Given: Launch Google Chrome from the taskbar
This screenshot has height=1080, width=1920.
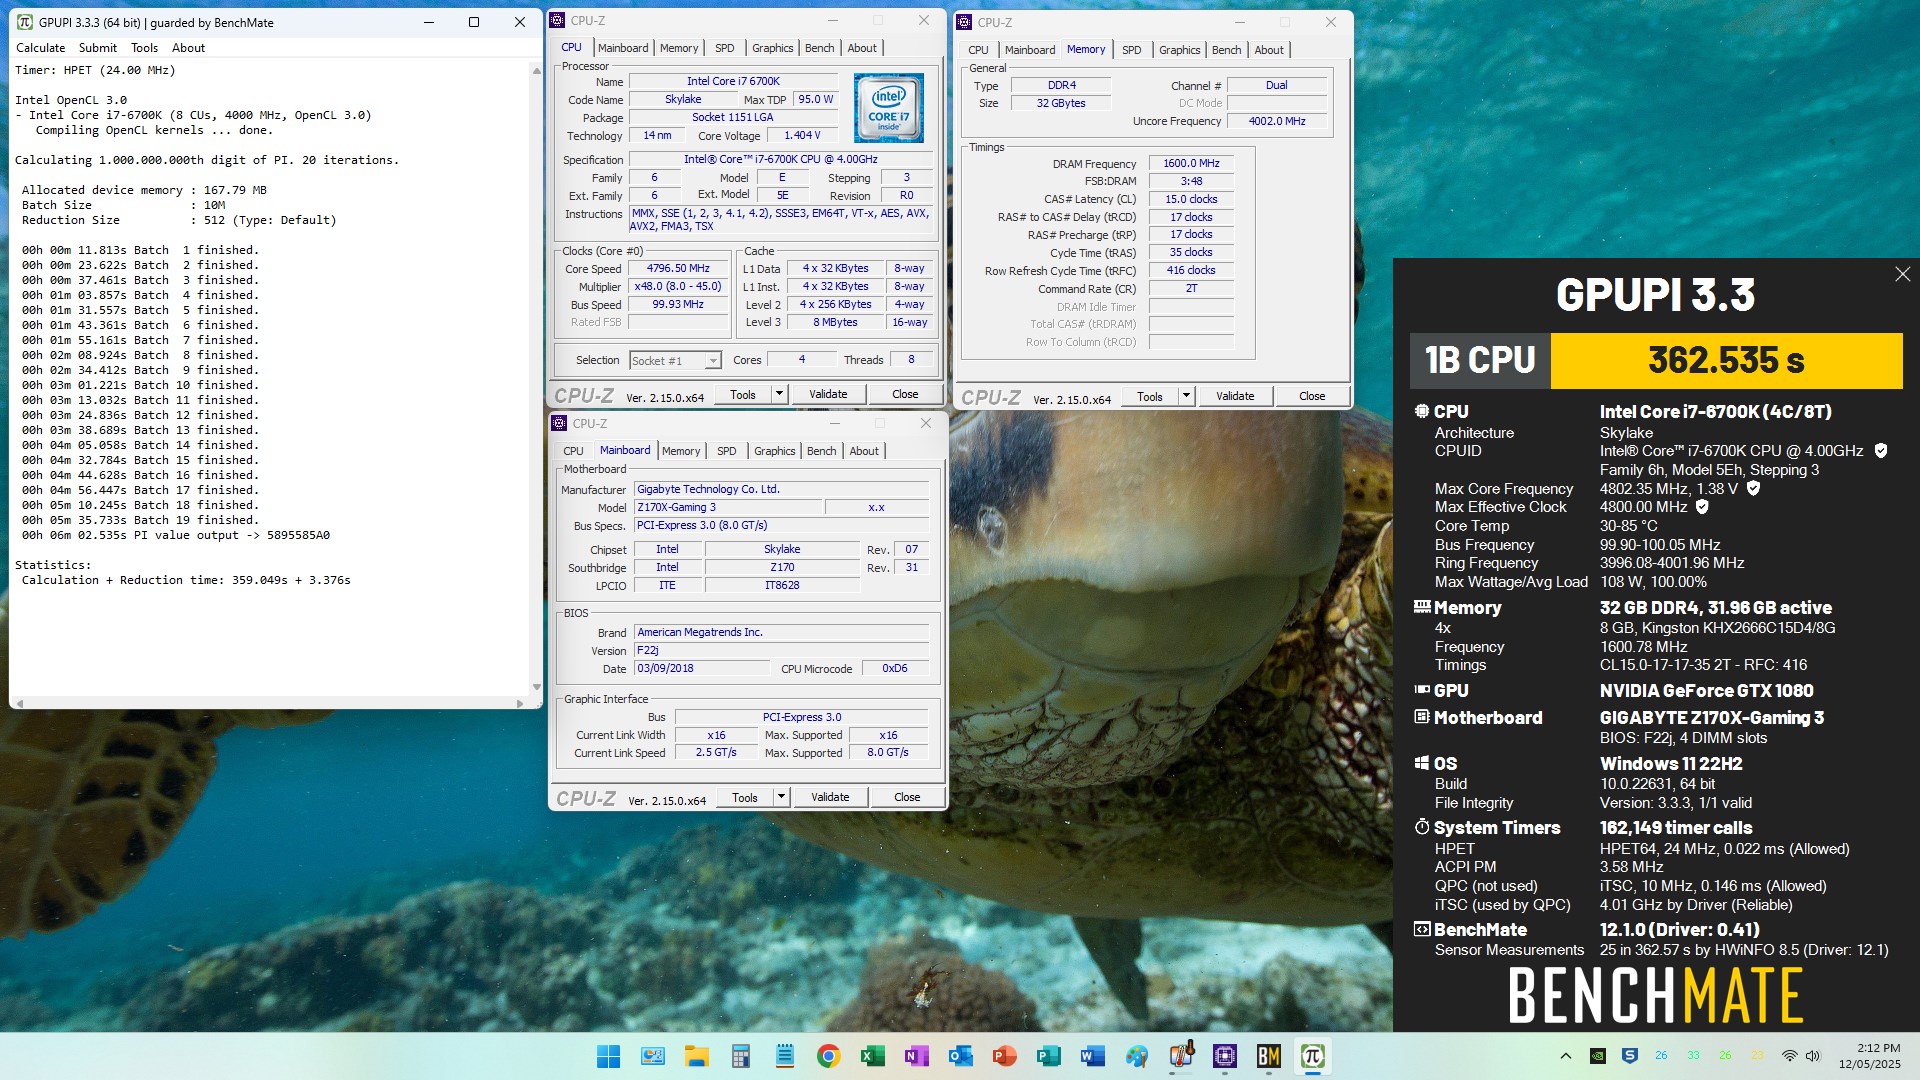Looking at the screenshot, I should click(828, 1056).
